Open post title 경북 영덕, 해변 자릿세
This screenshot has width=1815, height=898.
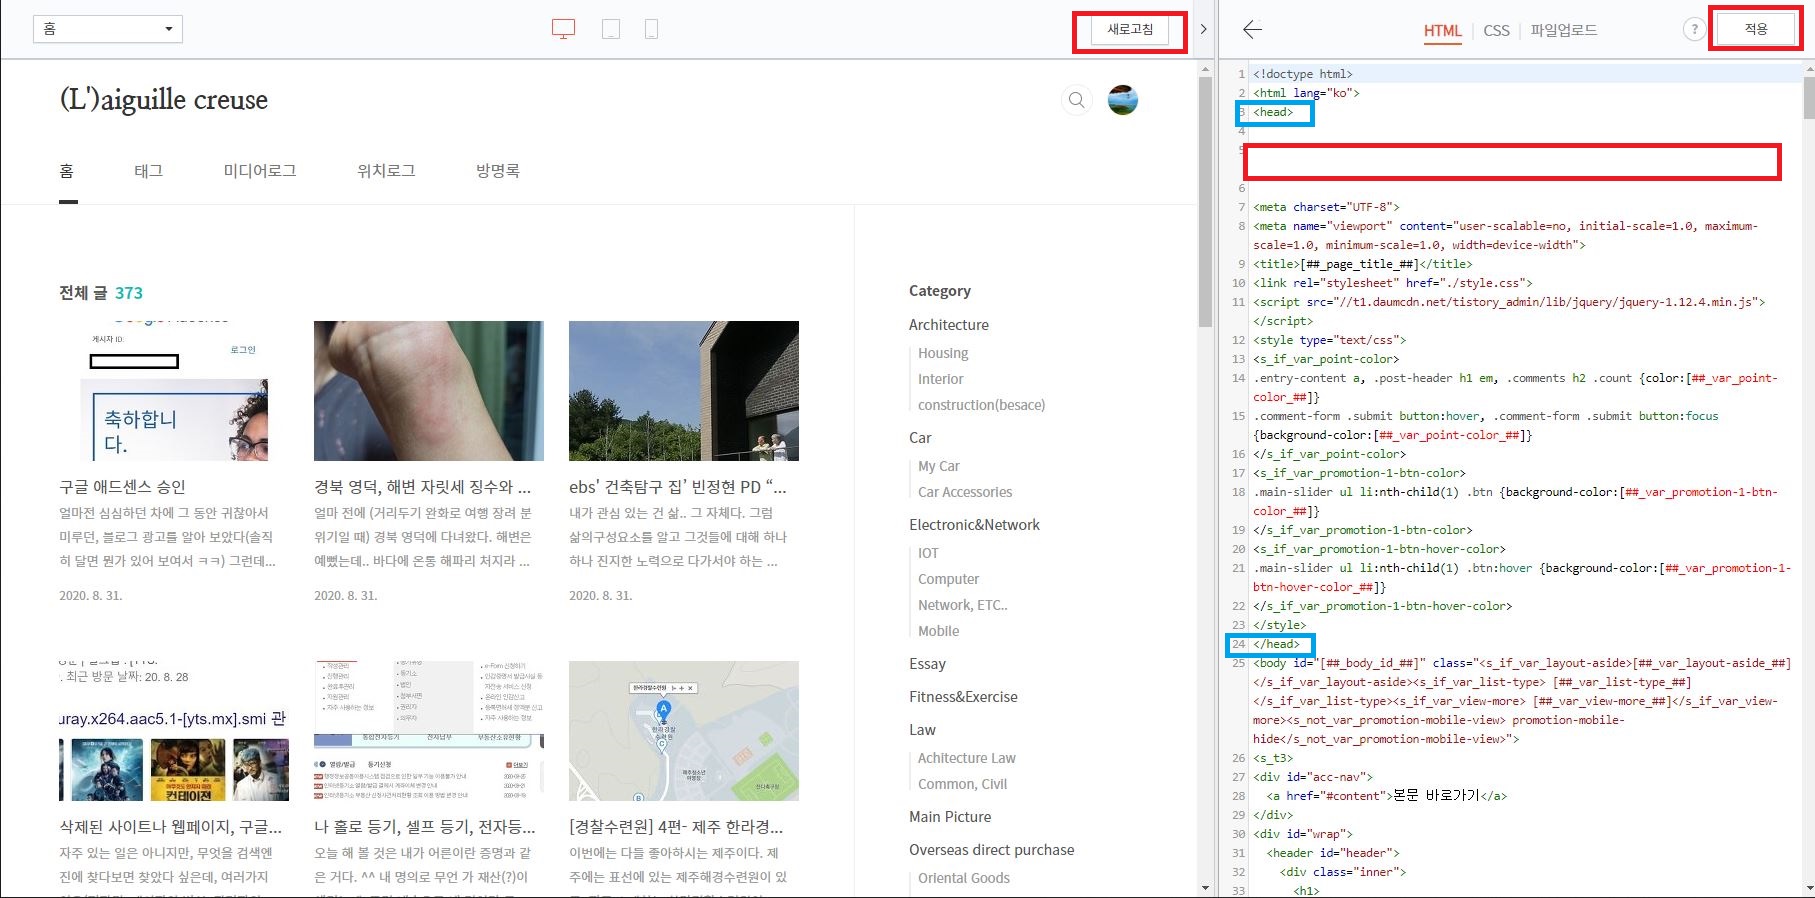click(423, 487)
